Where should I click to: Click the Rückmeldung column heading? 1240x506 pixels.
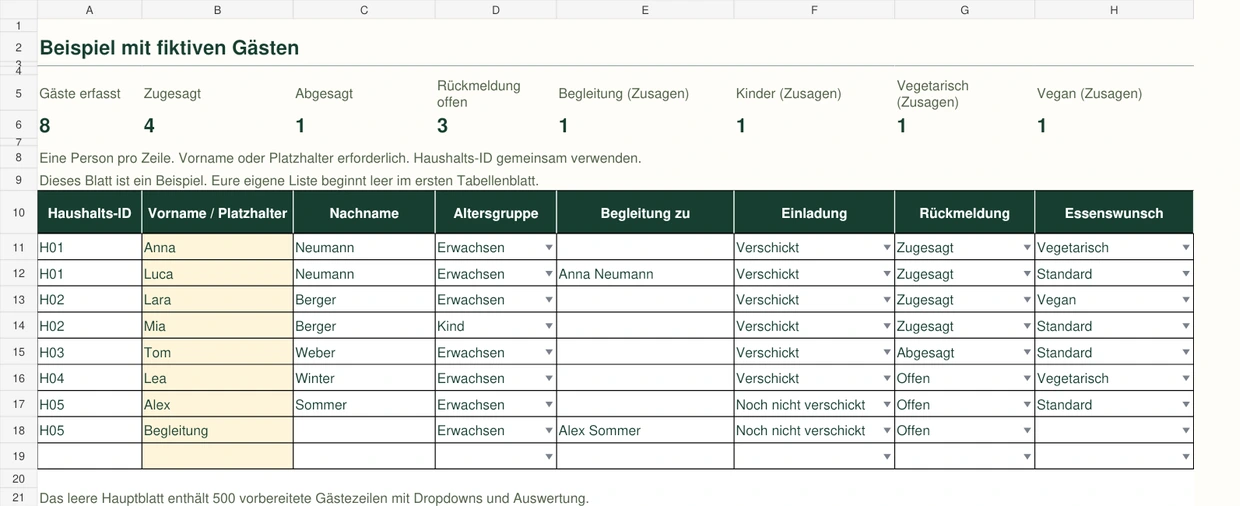(964, 213)
